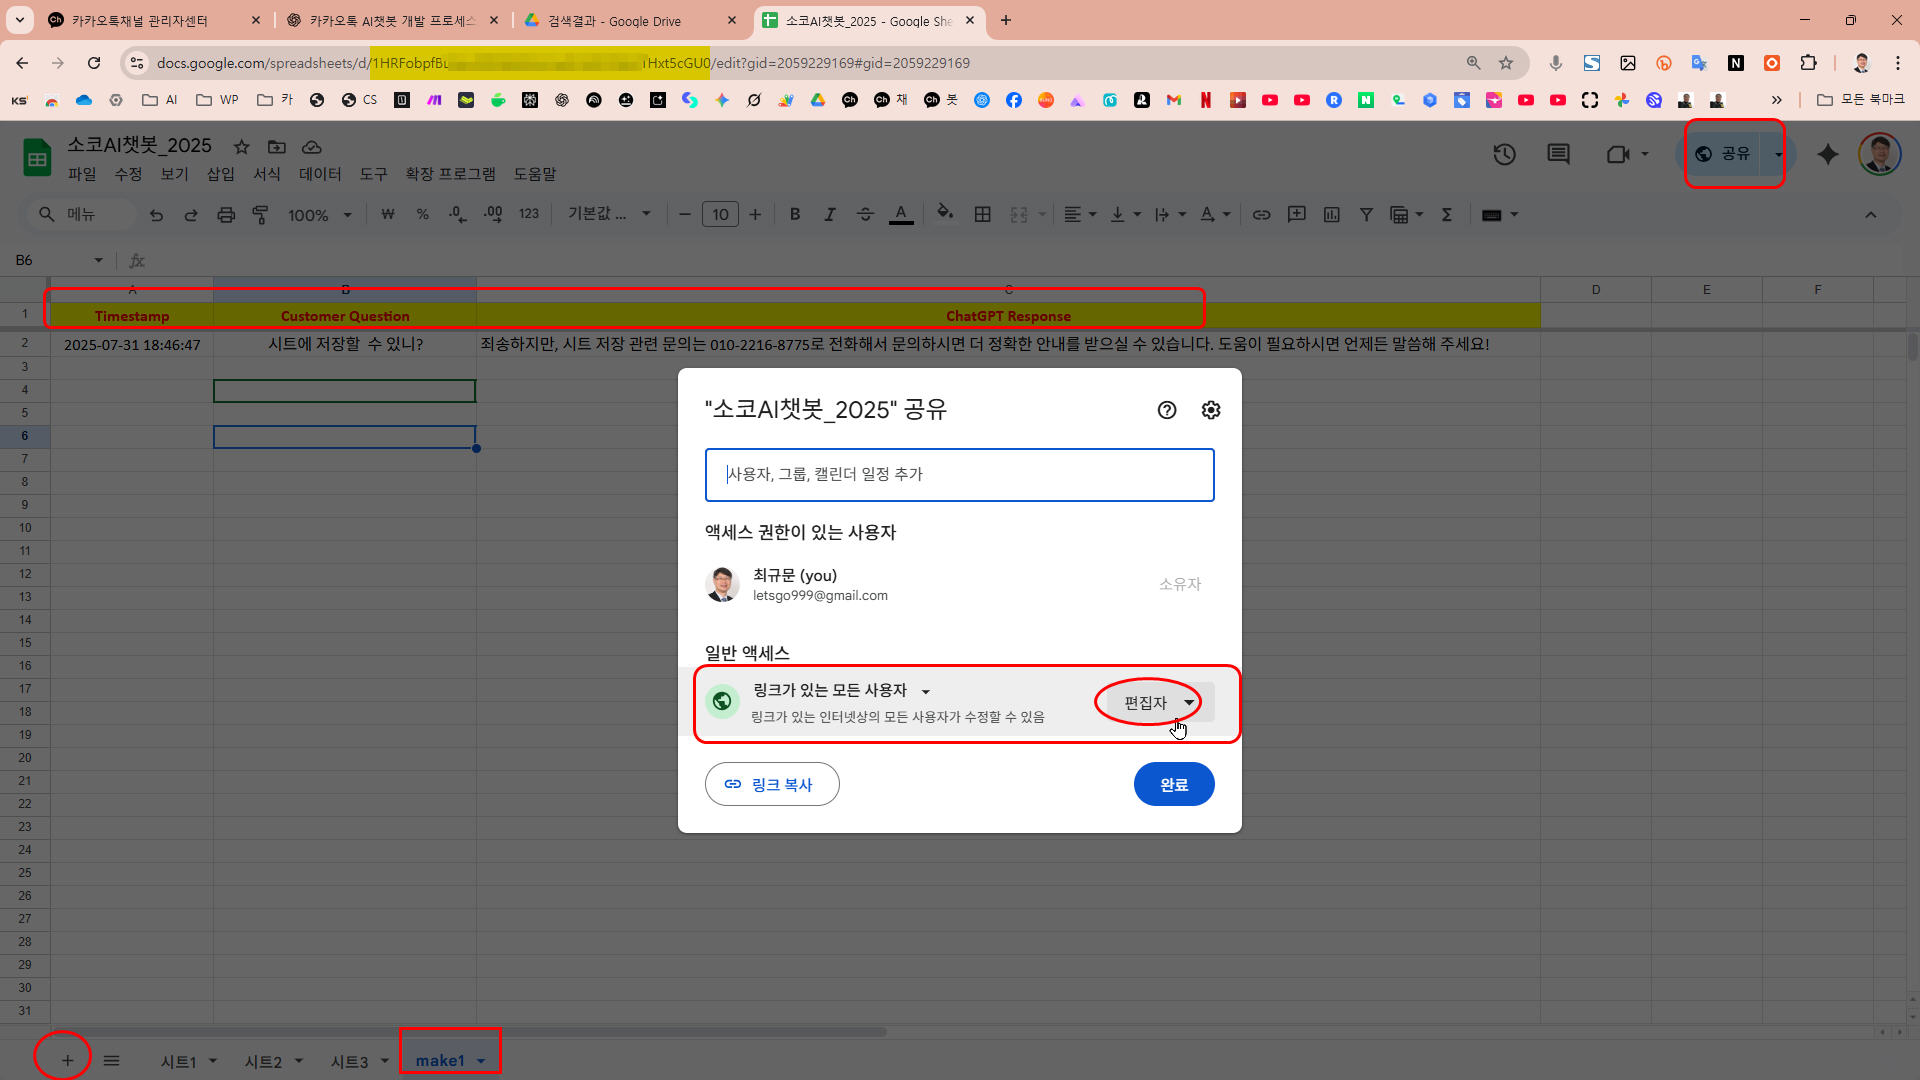Click move to folder icon
The height and width of the screenshot is (1080, 1920).
click(277, 147)
